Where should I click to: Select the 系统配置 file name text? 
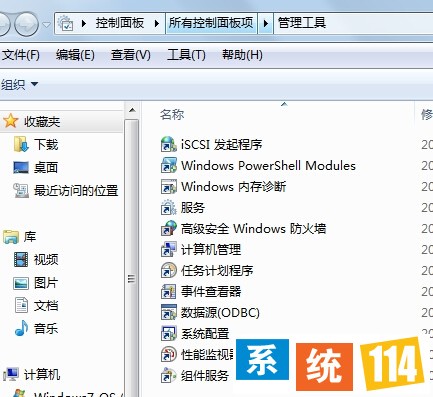pos(205,334)
